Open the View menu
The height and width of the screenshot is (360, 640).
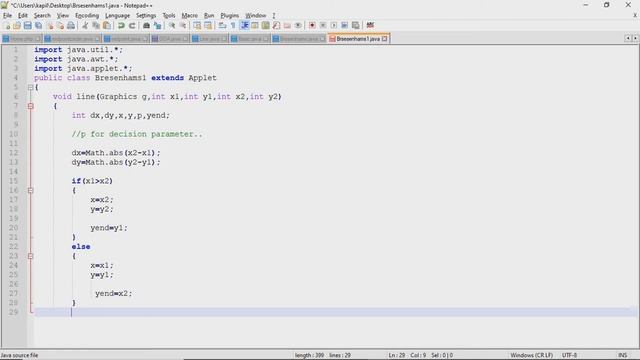[62, 16]
